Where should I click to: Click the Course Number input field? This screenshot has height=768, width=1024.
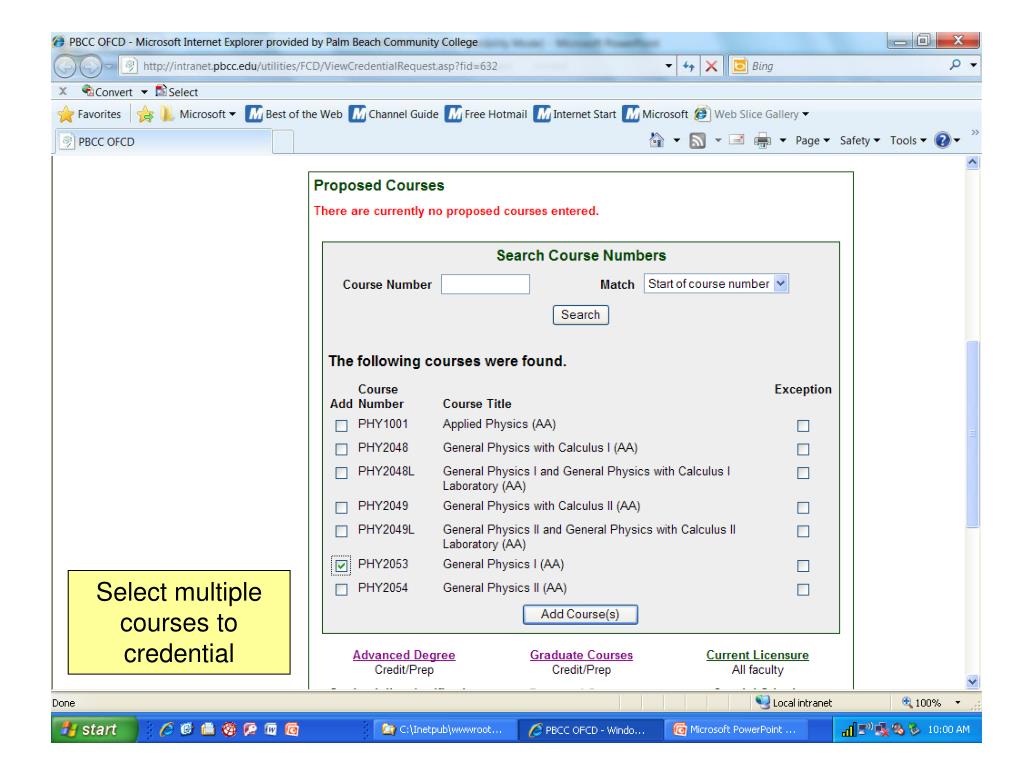click(485, 284)
